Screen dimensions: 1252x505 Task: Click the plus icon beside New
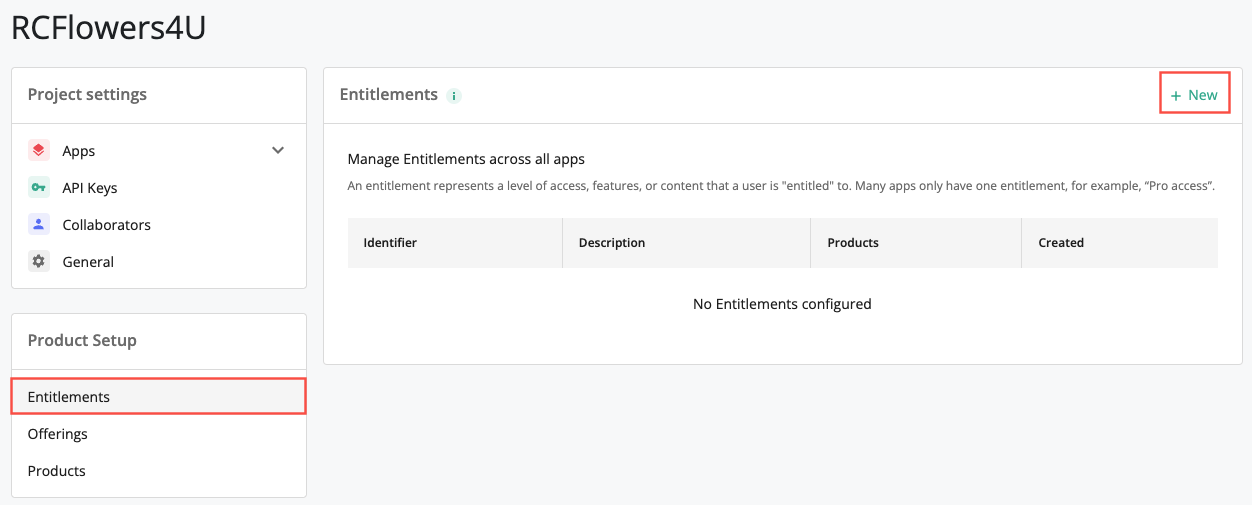(x=1176, y=96)
